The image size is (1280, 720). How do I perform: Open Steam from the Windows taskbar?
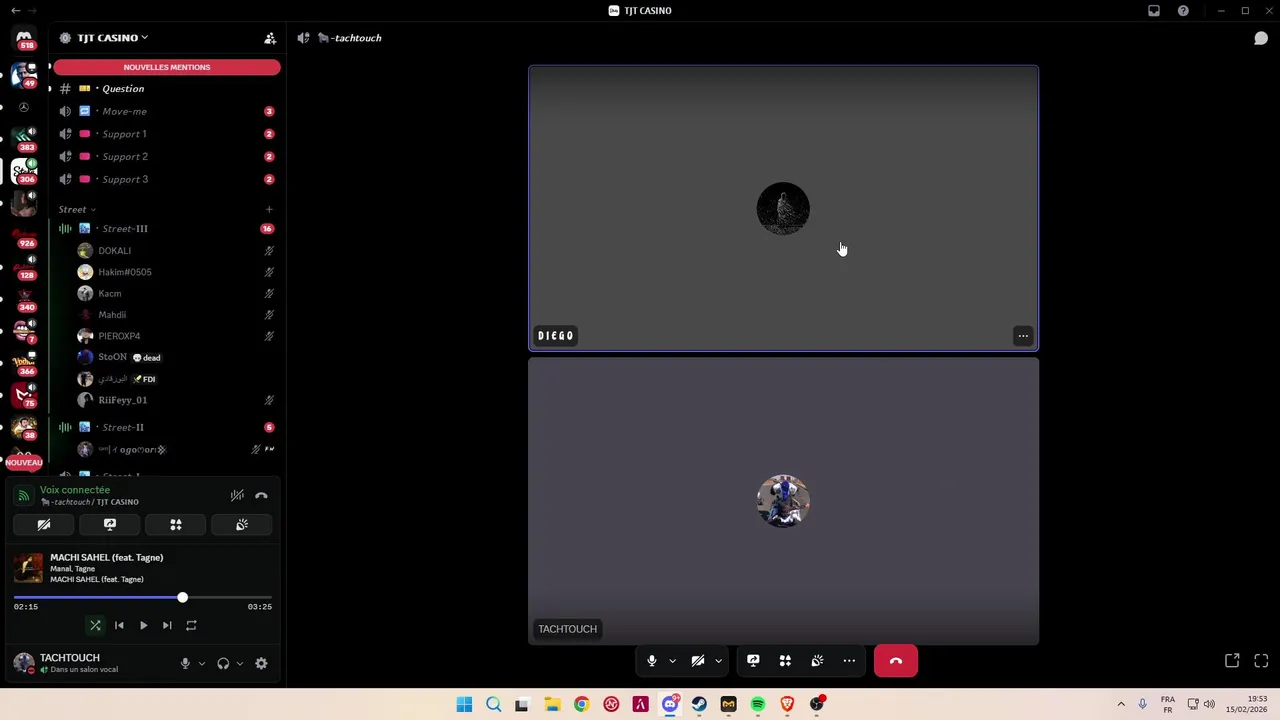pos(699,705)
